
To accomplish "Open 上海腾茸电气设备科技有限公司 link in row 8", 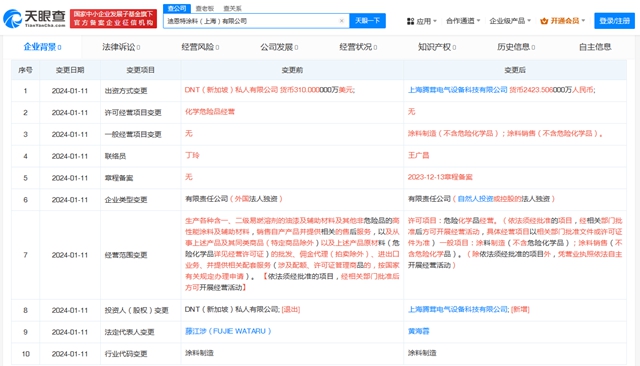I will click(458, 309).
